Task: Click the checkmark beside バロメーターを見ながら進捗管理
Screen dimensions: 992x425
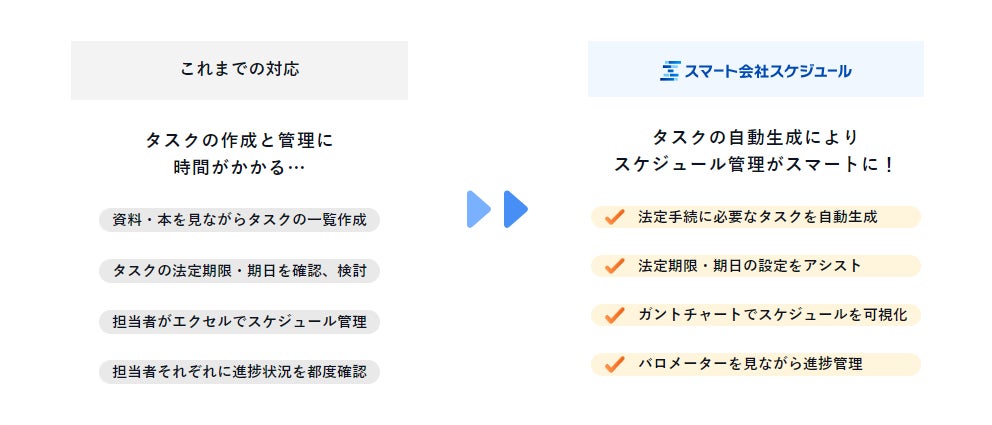Action: (x=615, y=363)
